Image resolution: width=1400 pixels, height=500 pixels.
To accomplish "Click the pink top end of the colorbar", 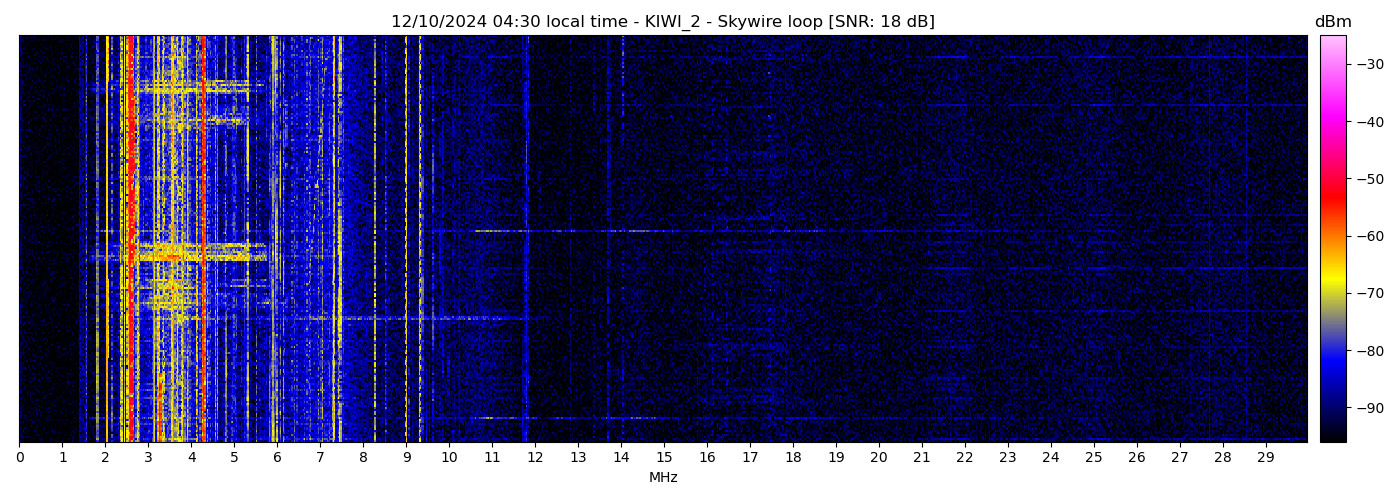I will click(x=1332, y=42).
